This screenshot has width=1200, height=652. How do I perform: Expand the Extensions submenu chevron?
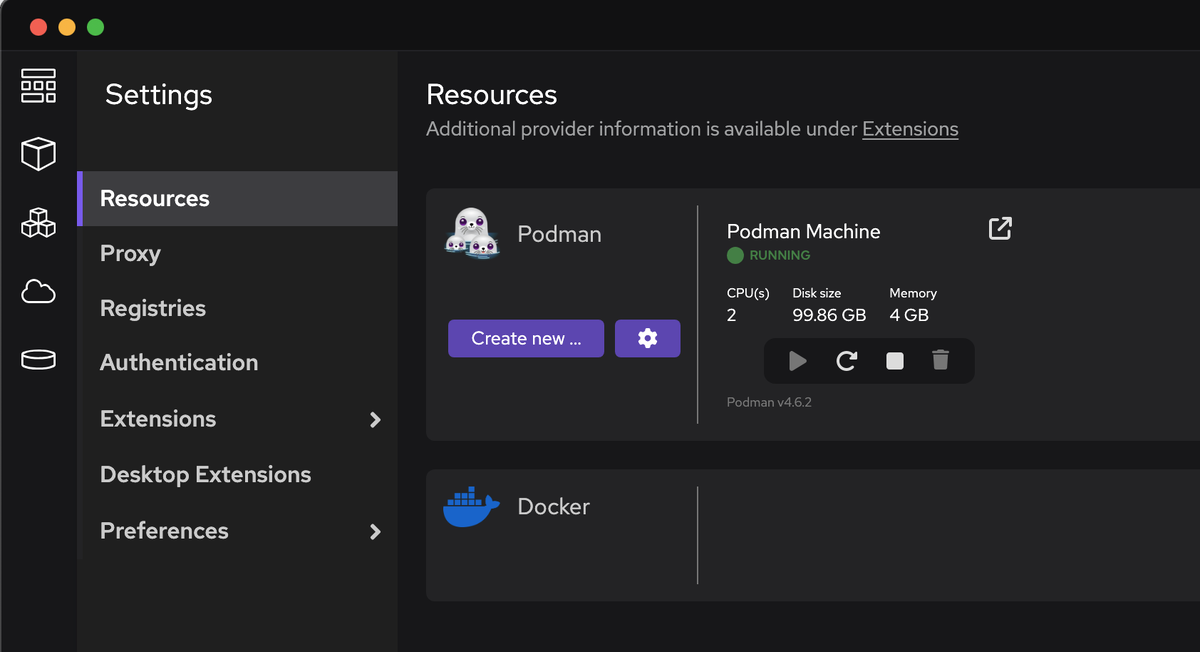[375, 420]
